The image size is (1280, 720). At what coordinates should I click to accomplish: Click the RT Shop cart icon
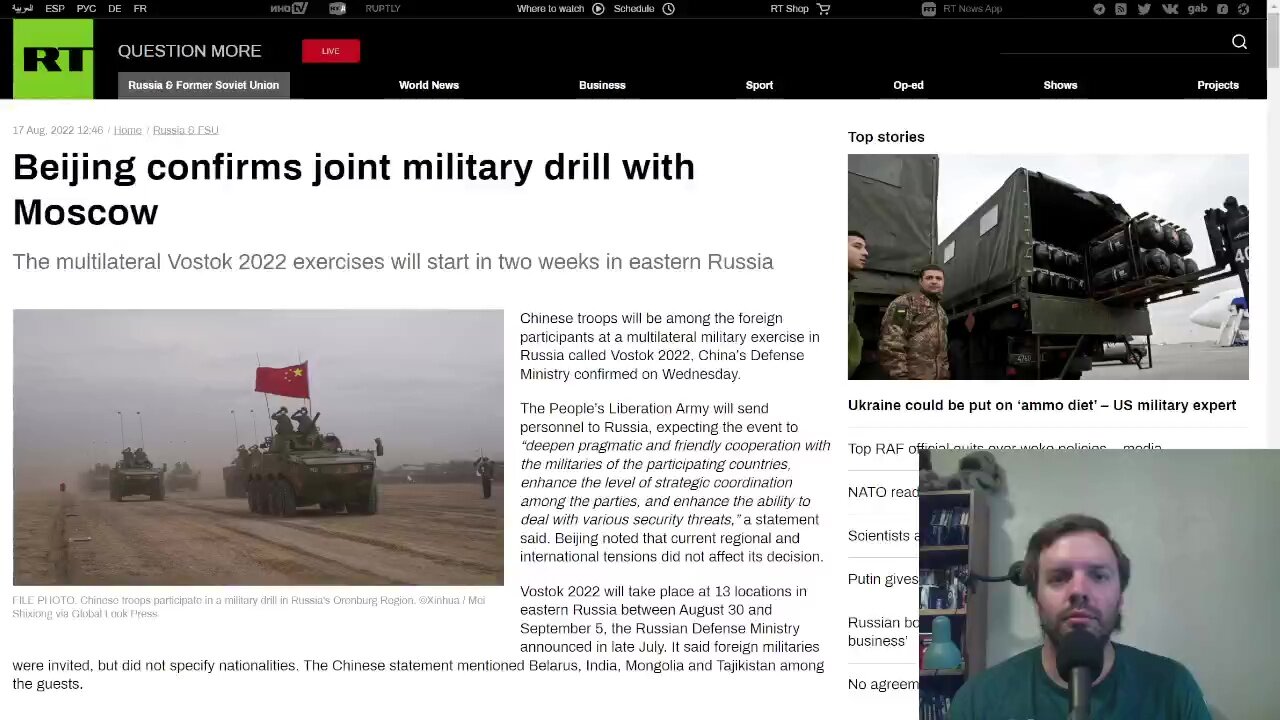point(824,9)
